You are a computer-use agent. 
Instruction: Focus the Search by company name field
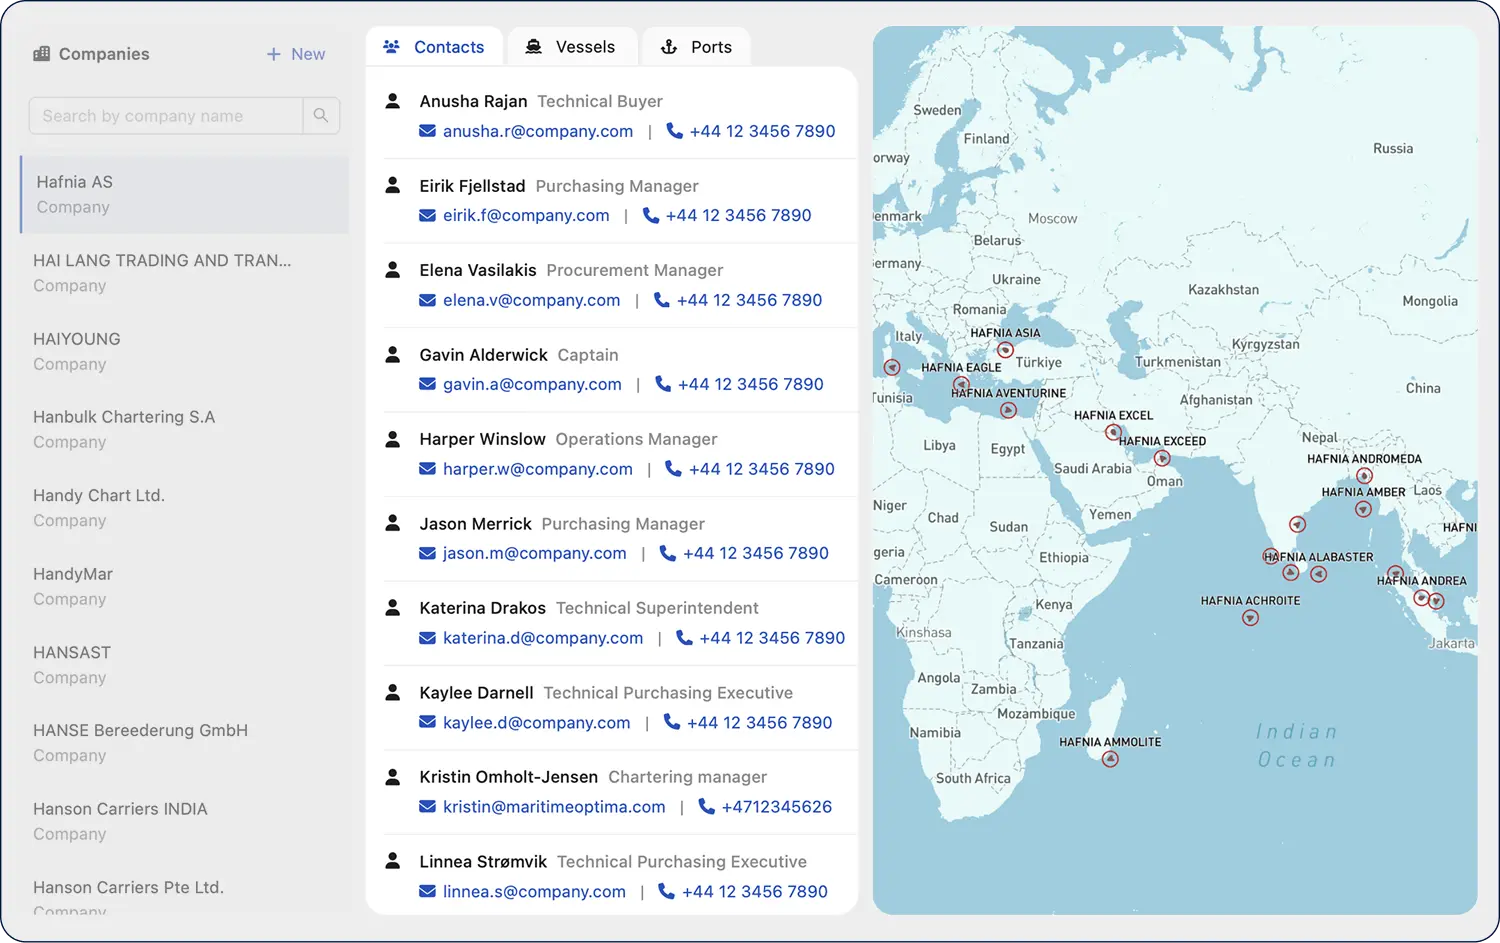click(x=166, y=116)
